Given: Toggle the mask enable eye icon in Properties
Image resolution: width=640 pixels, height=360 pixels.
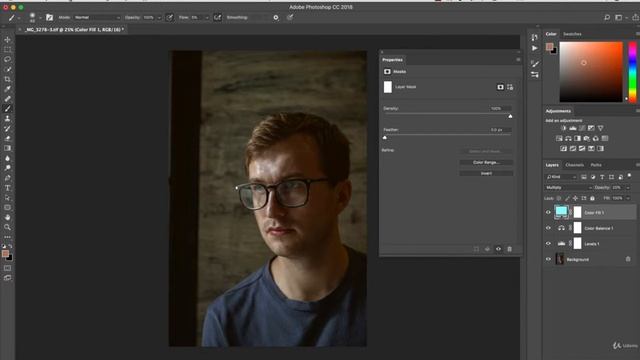Looking at the screenshot, I should 498,249.
